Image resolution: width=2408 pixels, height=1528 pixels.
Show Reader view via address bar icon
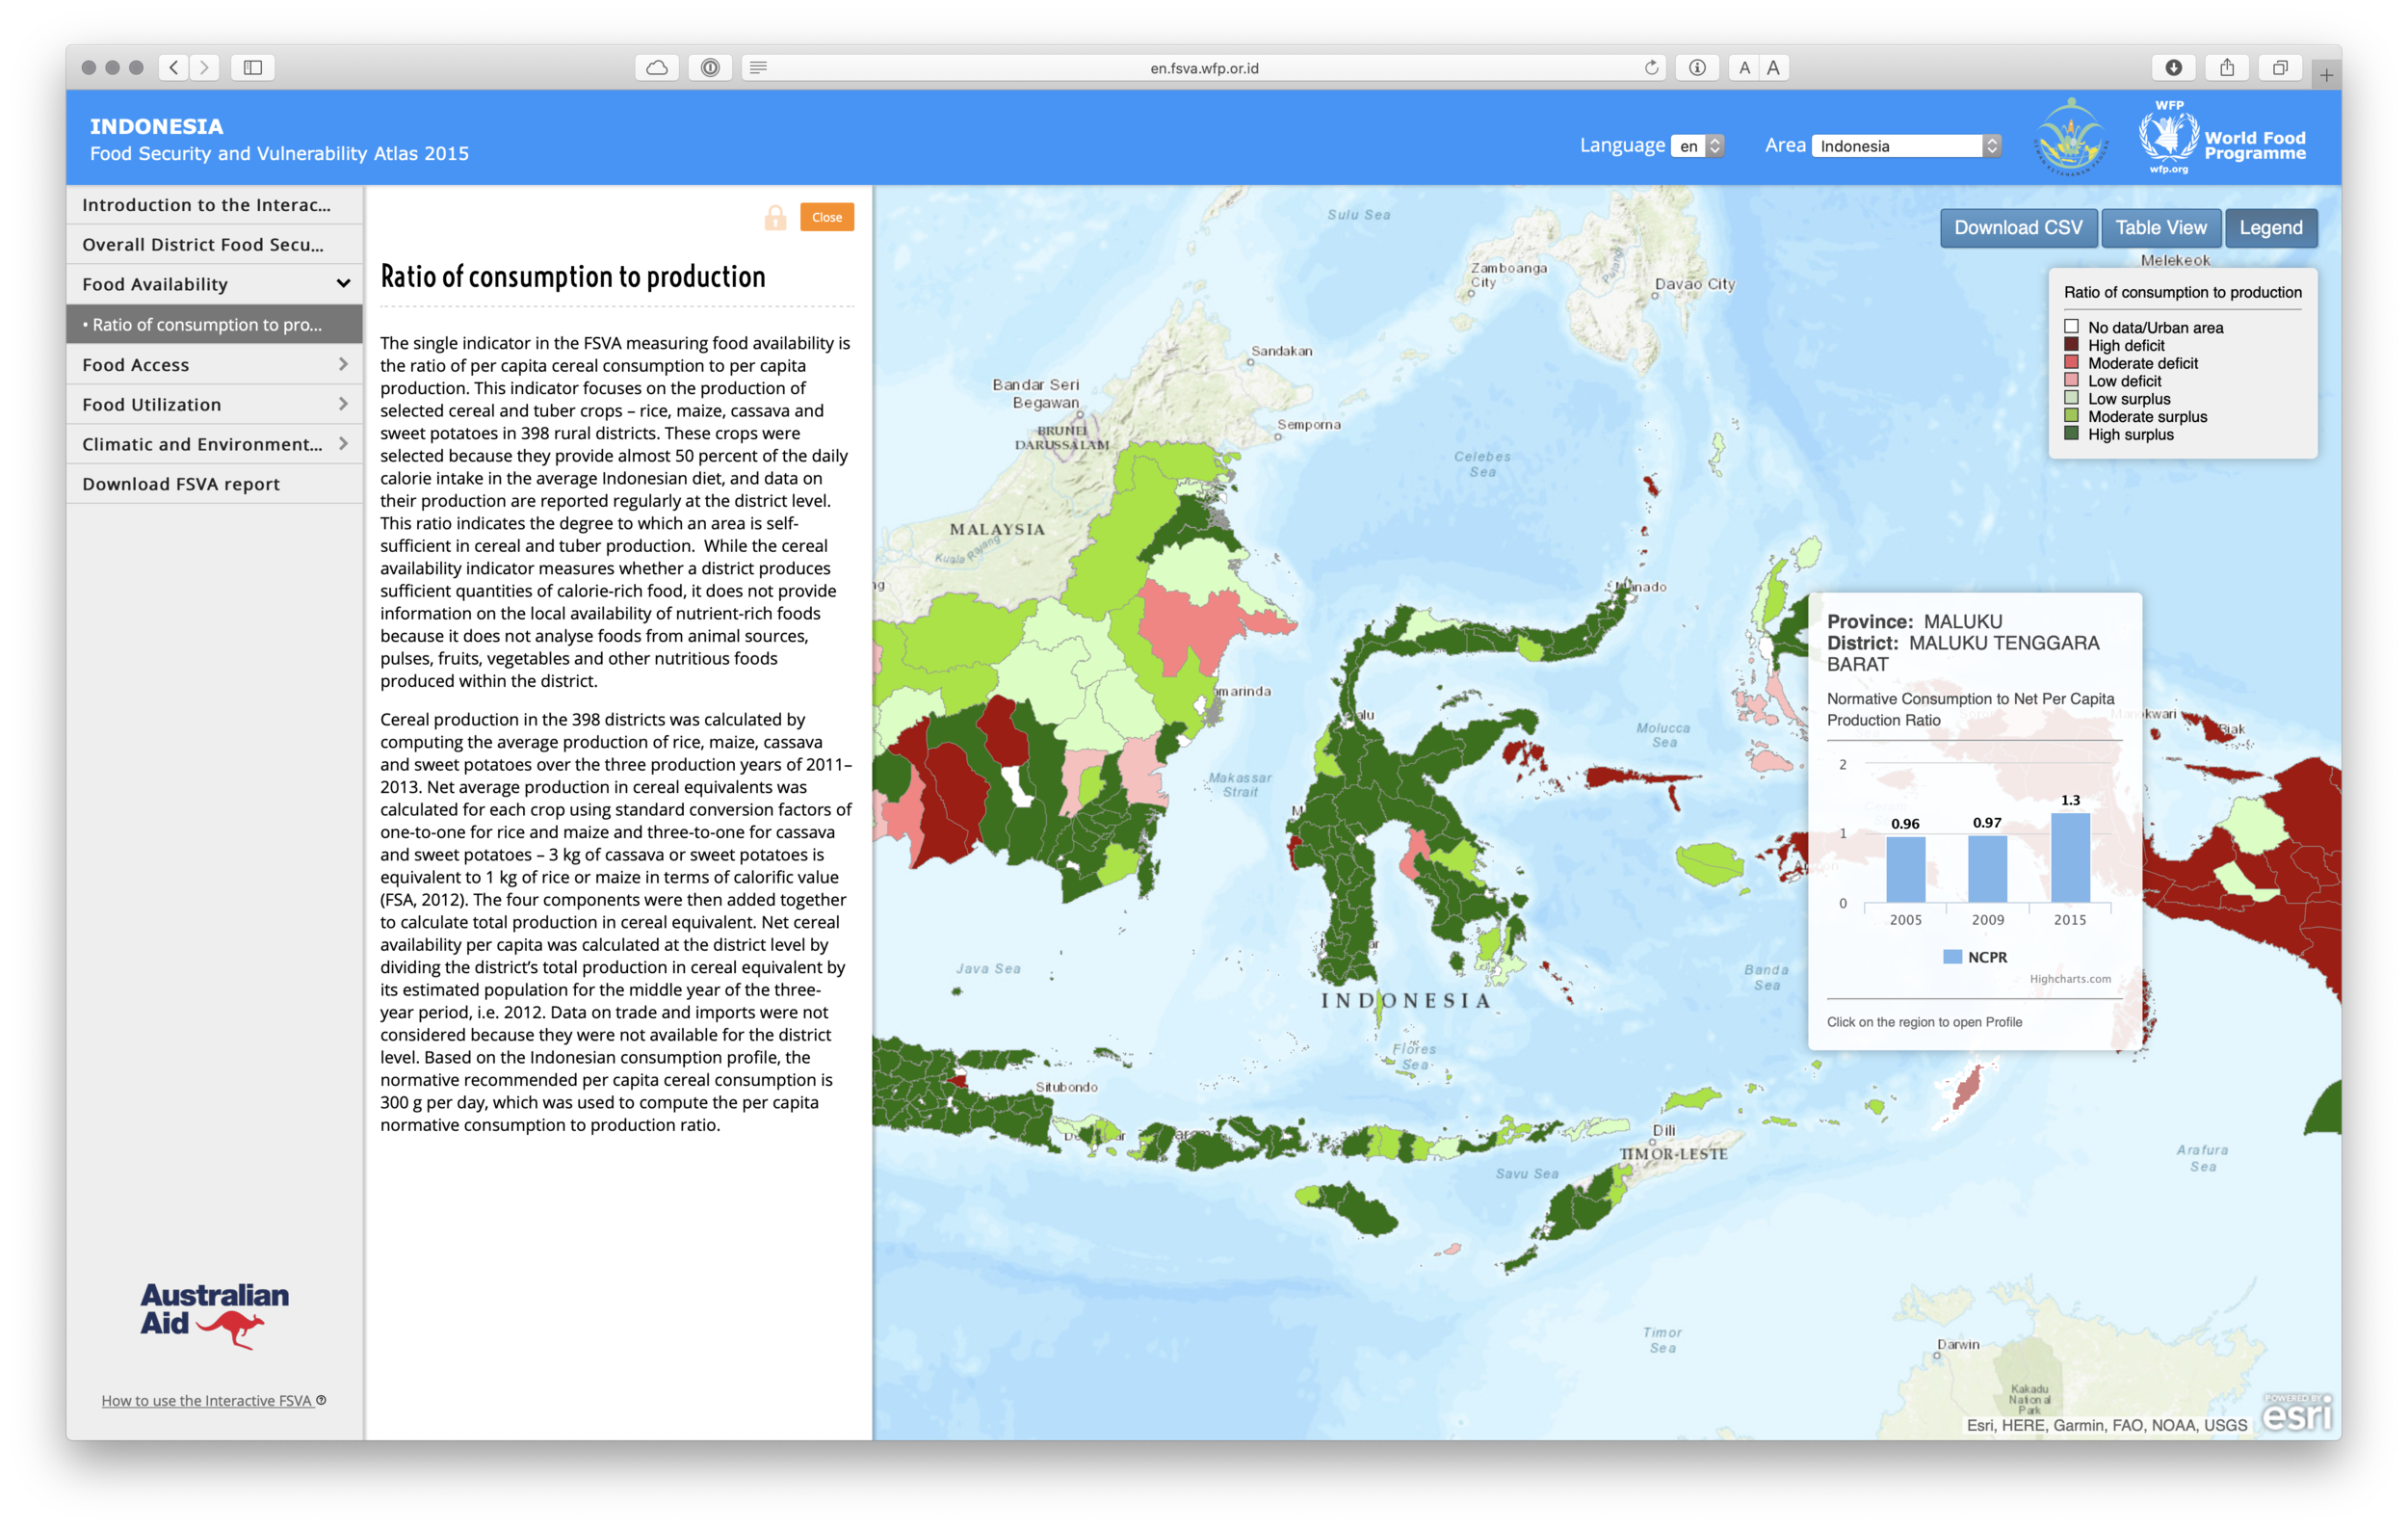[759, 67]
